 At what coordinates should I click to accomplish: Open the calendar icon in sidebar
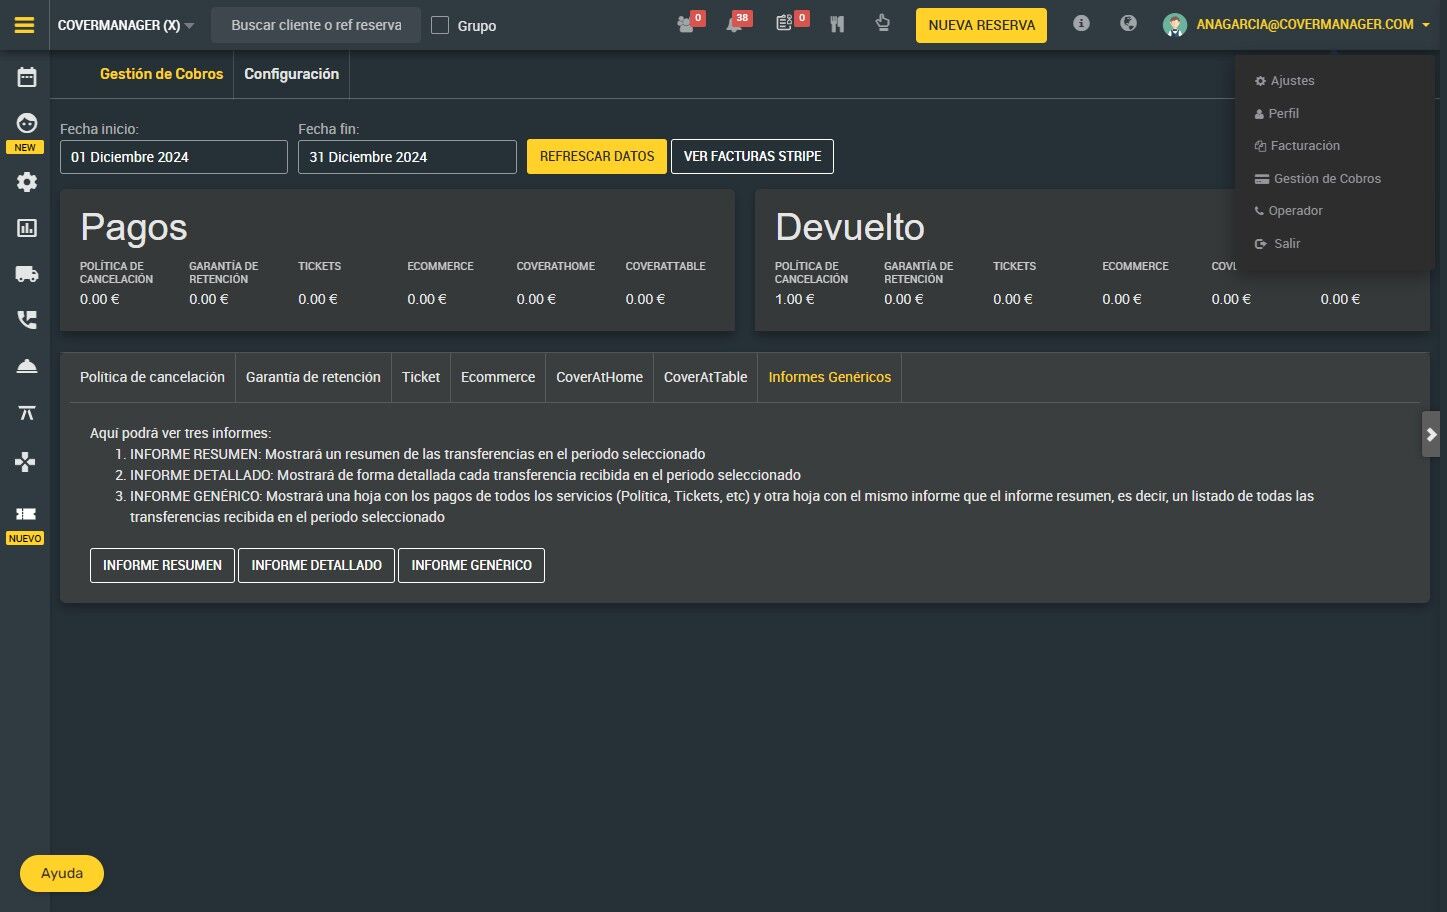click(x=27, y=77)
